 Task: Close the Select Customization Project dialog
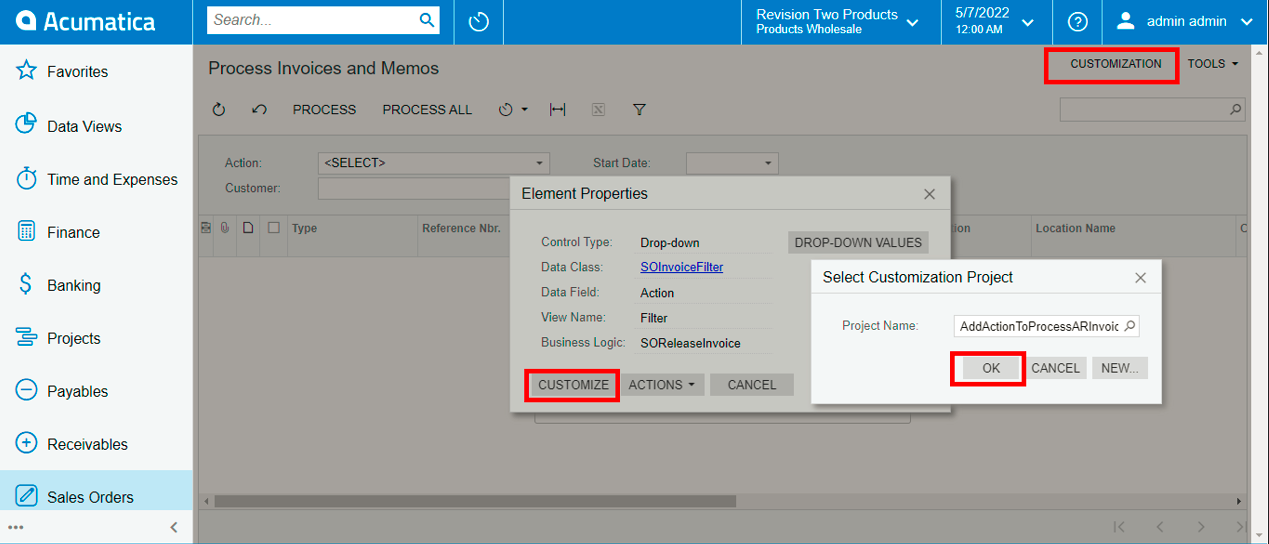pyautogui.click(x=1140, y=278)
